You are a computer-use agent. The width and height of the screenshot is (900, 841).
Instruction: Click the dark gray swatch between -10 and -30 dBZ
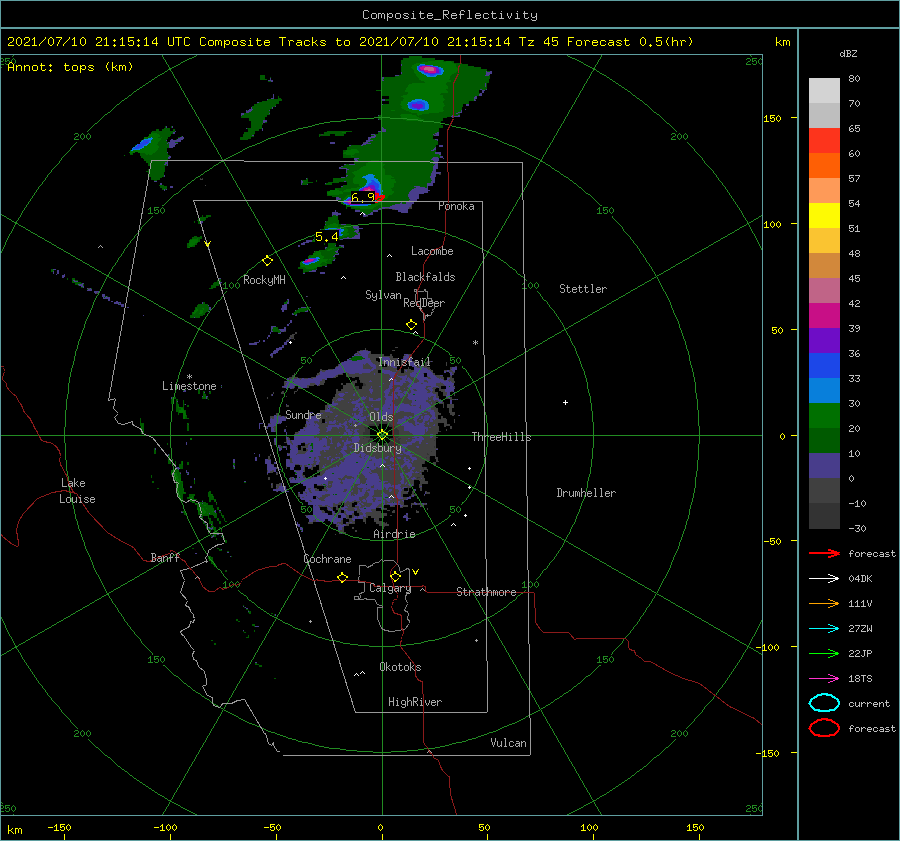[824, 516]
